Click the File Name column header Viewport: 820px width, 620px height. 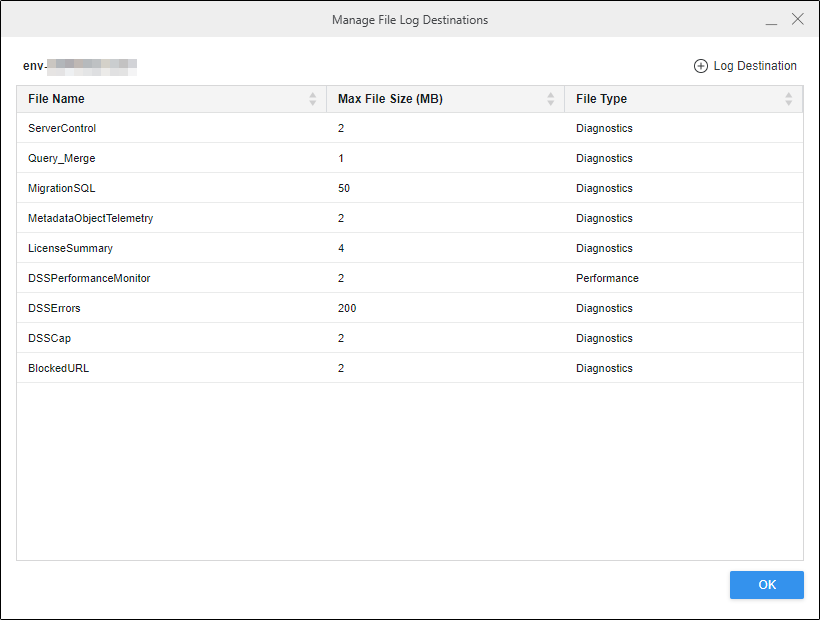pyautogui.click(x=57, y=99)
